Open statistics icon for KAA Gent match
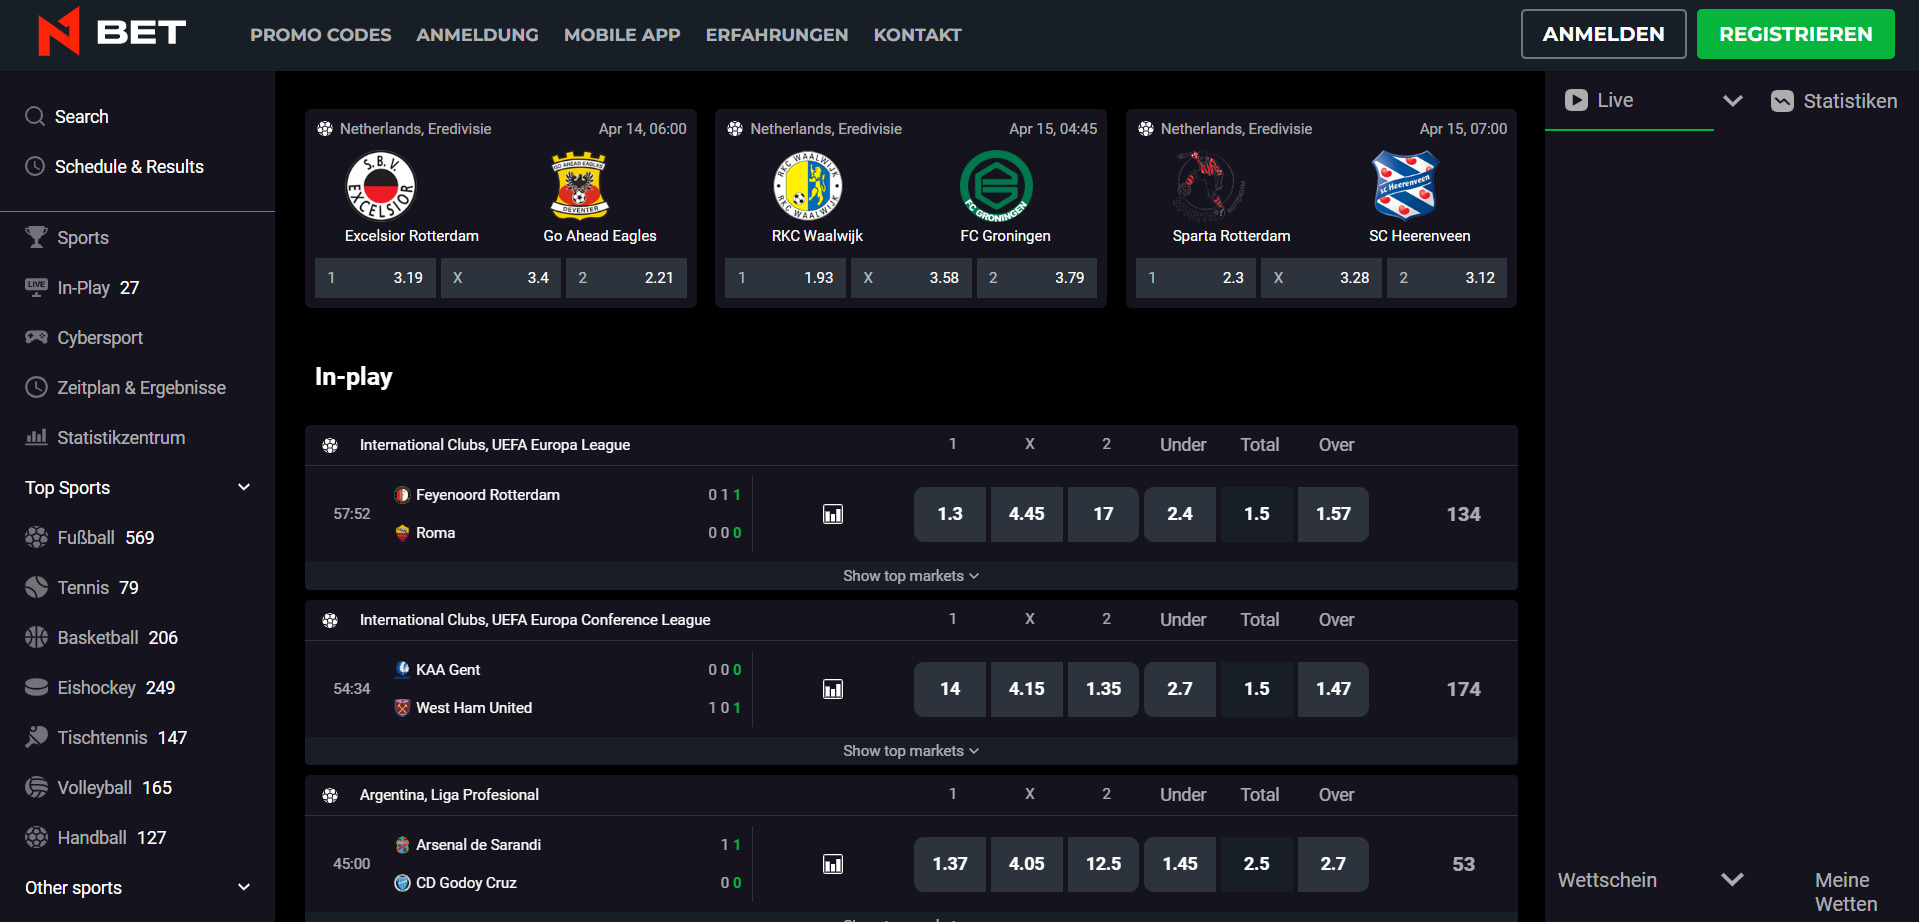1919x922 pixels. 833,689
